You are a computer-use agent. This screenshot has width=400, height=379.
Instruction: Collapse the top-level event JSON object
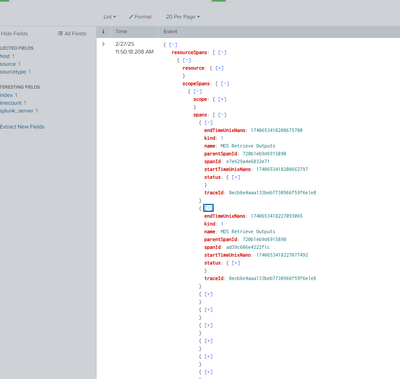(173, 45)
